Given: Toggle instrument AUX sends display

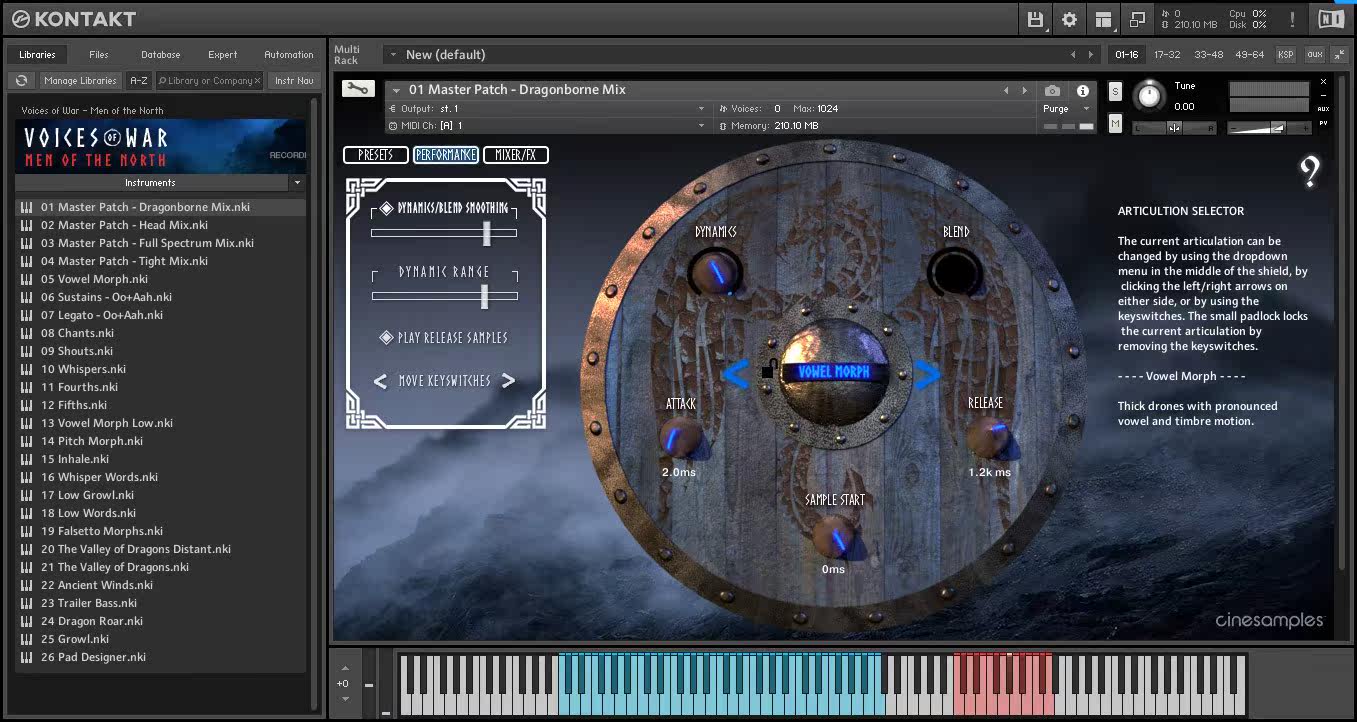Looking at the screenshot, I should coord(1324,109).
